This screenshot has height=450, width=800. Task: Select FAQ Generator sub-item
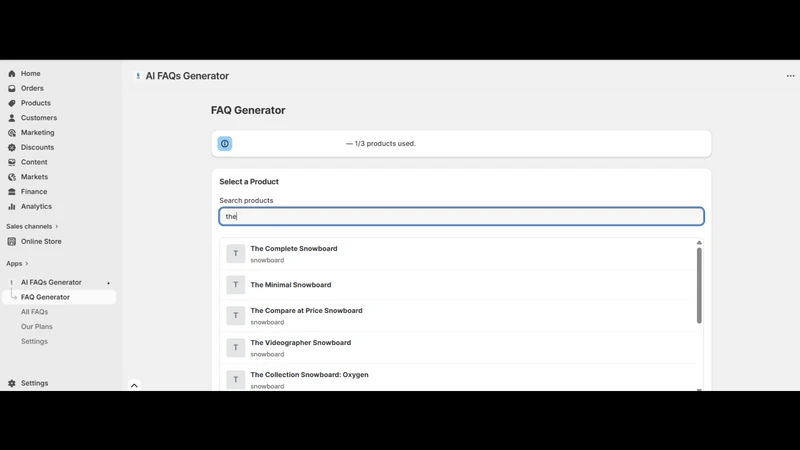click(59, 297)
